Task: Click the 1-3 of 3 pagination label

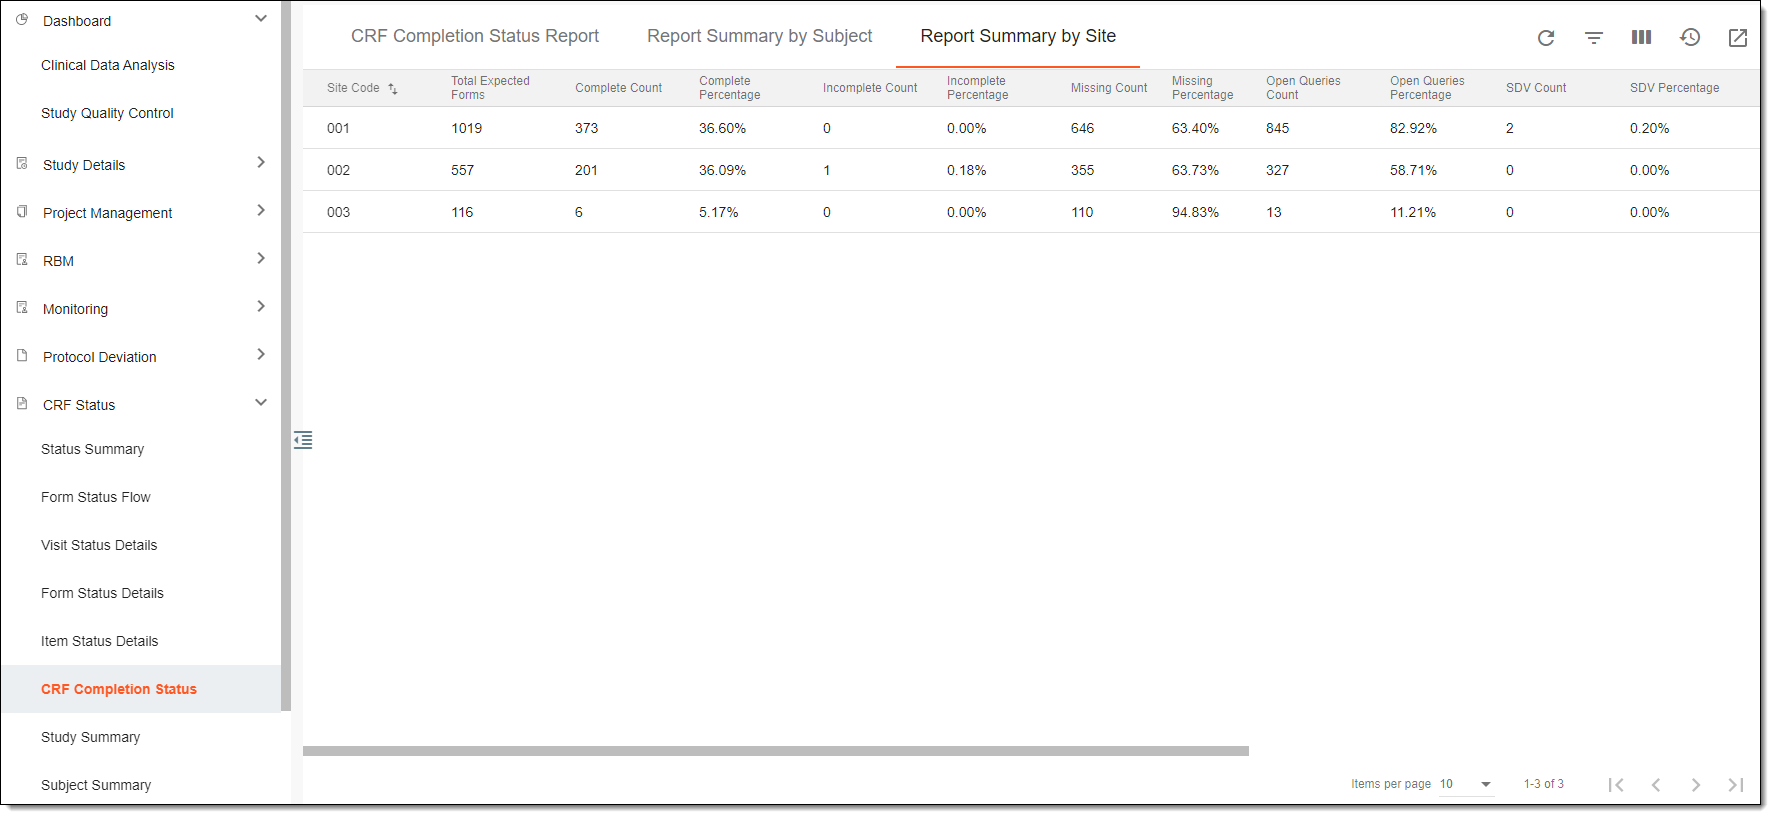Action: click(x=1543, y=784)
